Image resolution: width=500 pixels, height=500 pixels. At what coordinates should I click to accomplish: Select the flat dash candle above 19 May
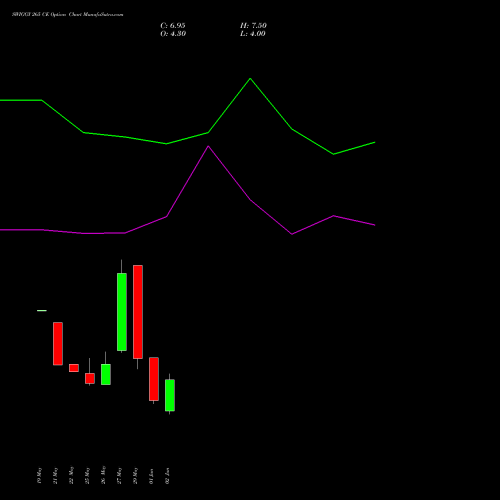[x=42, y=311]
